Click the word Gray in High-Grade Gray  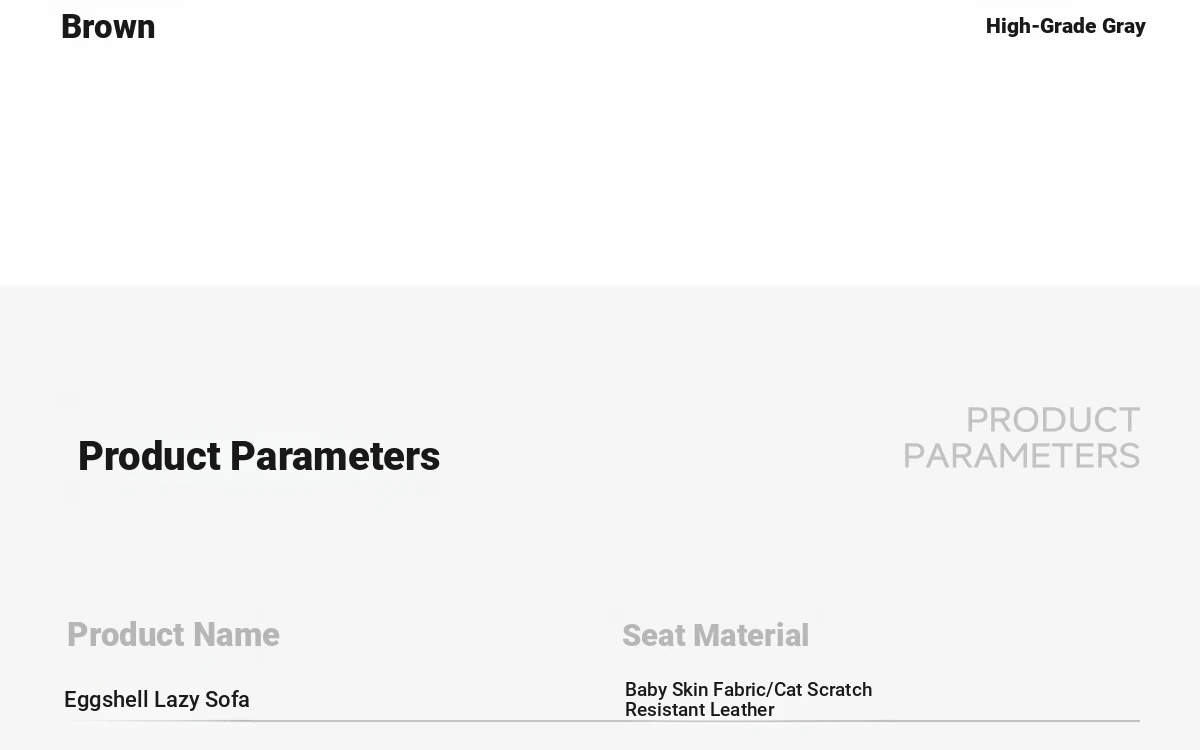click(1124, 26)
